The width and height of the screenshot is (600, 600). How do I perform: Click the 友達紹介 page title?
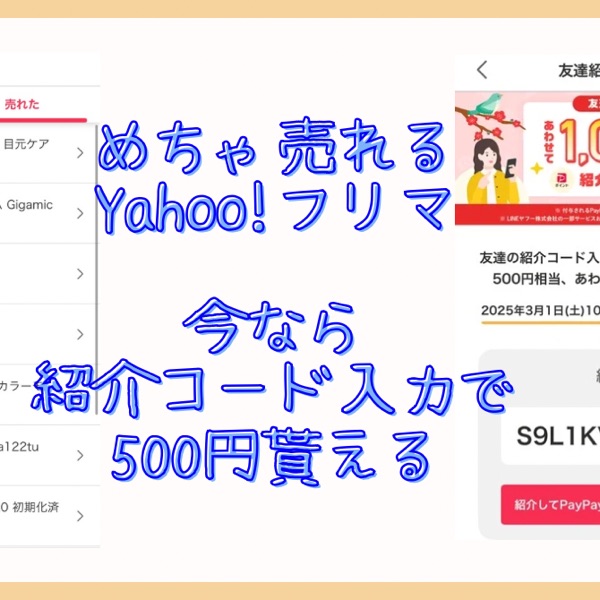click(579, 70)
